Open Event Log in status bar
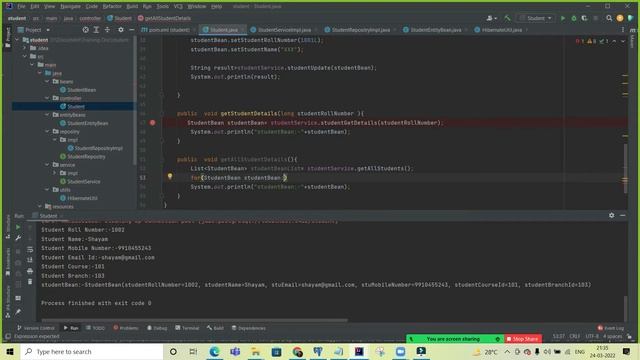Image resolution: width=640 pixels, height=360 pixels. tap(611, 328)
